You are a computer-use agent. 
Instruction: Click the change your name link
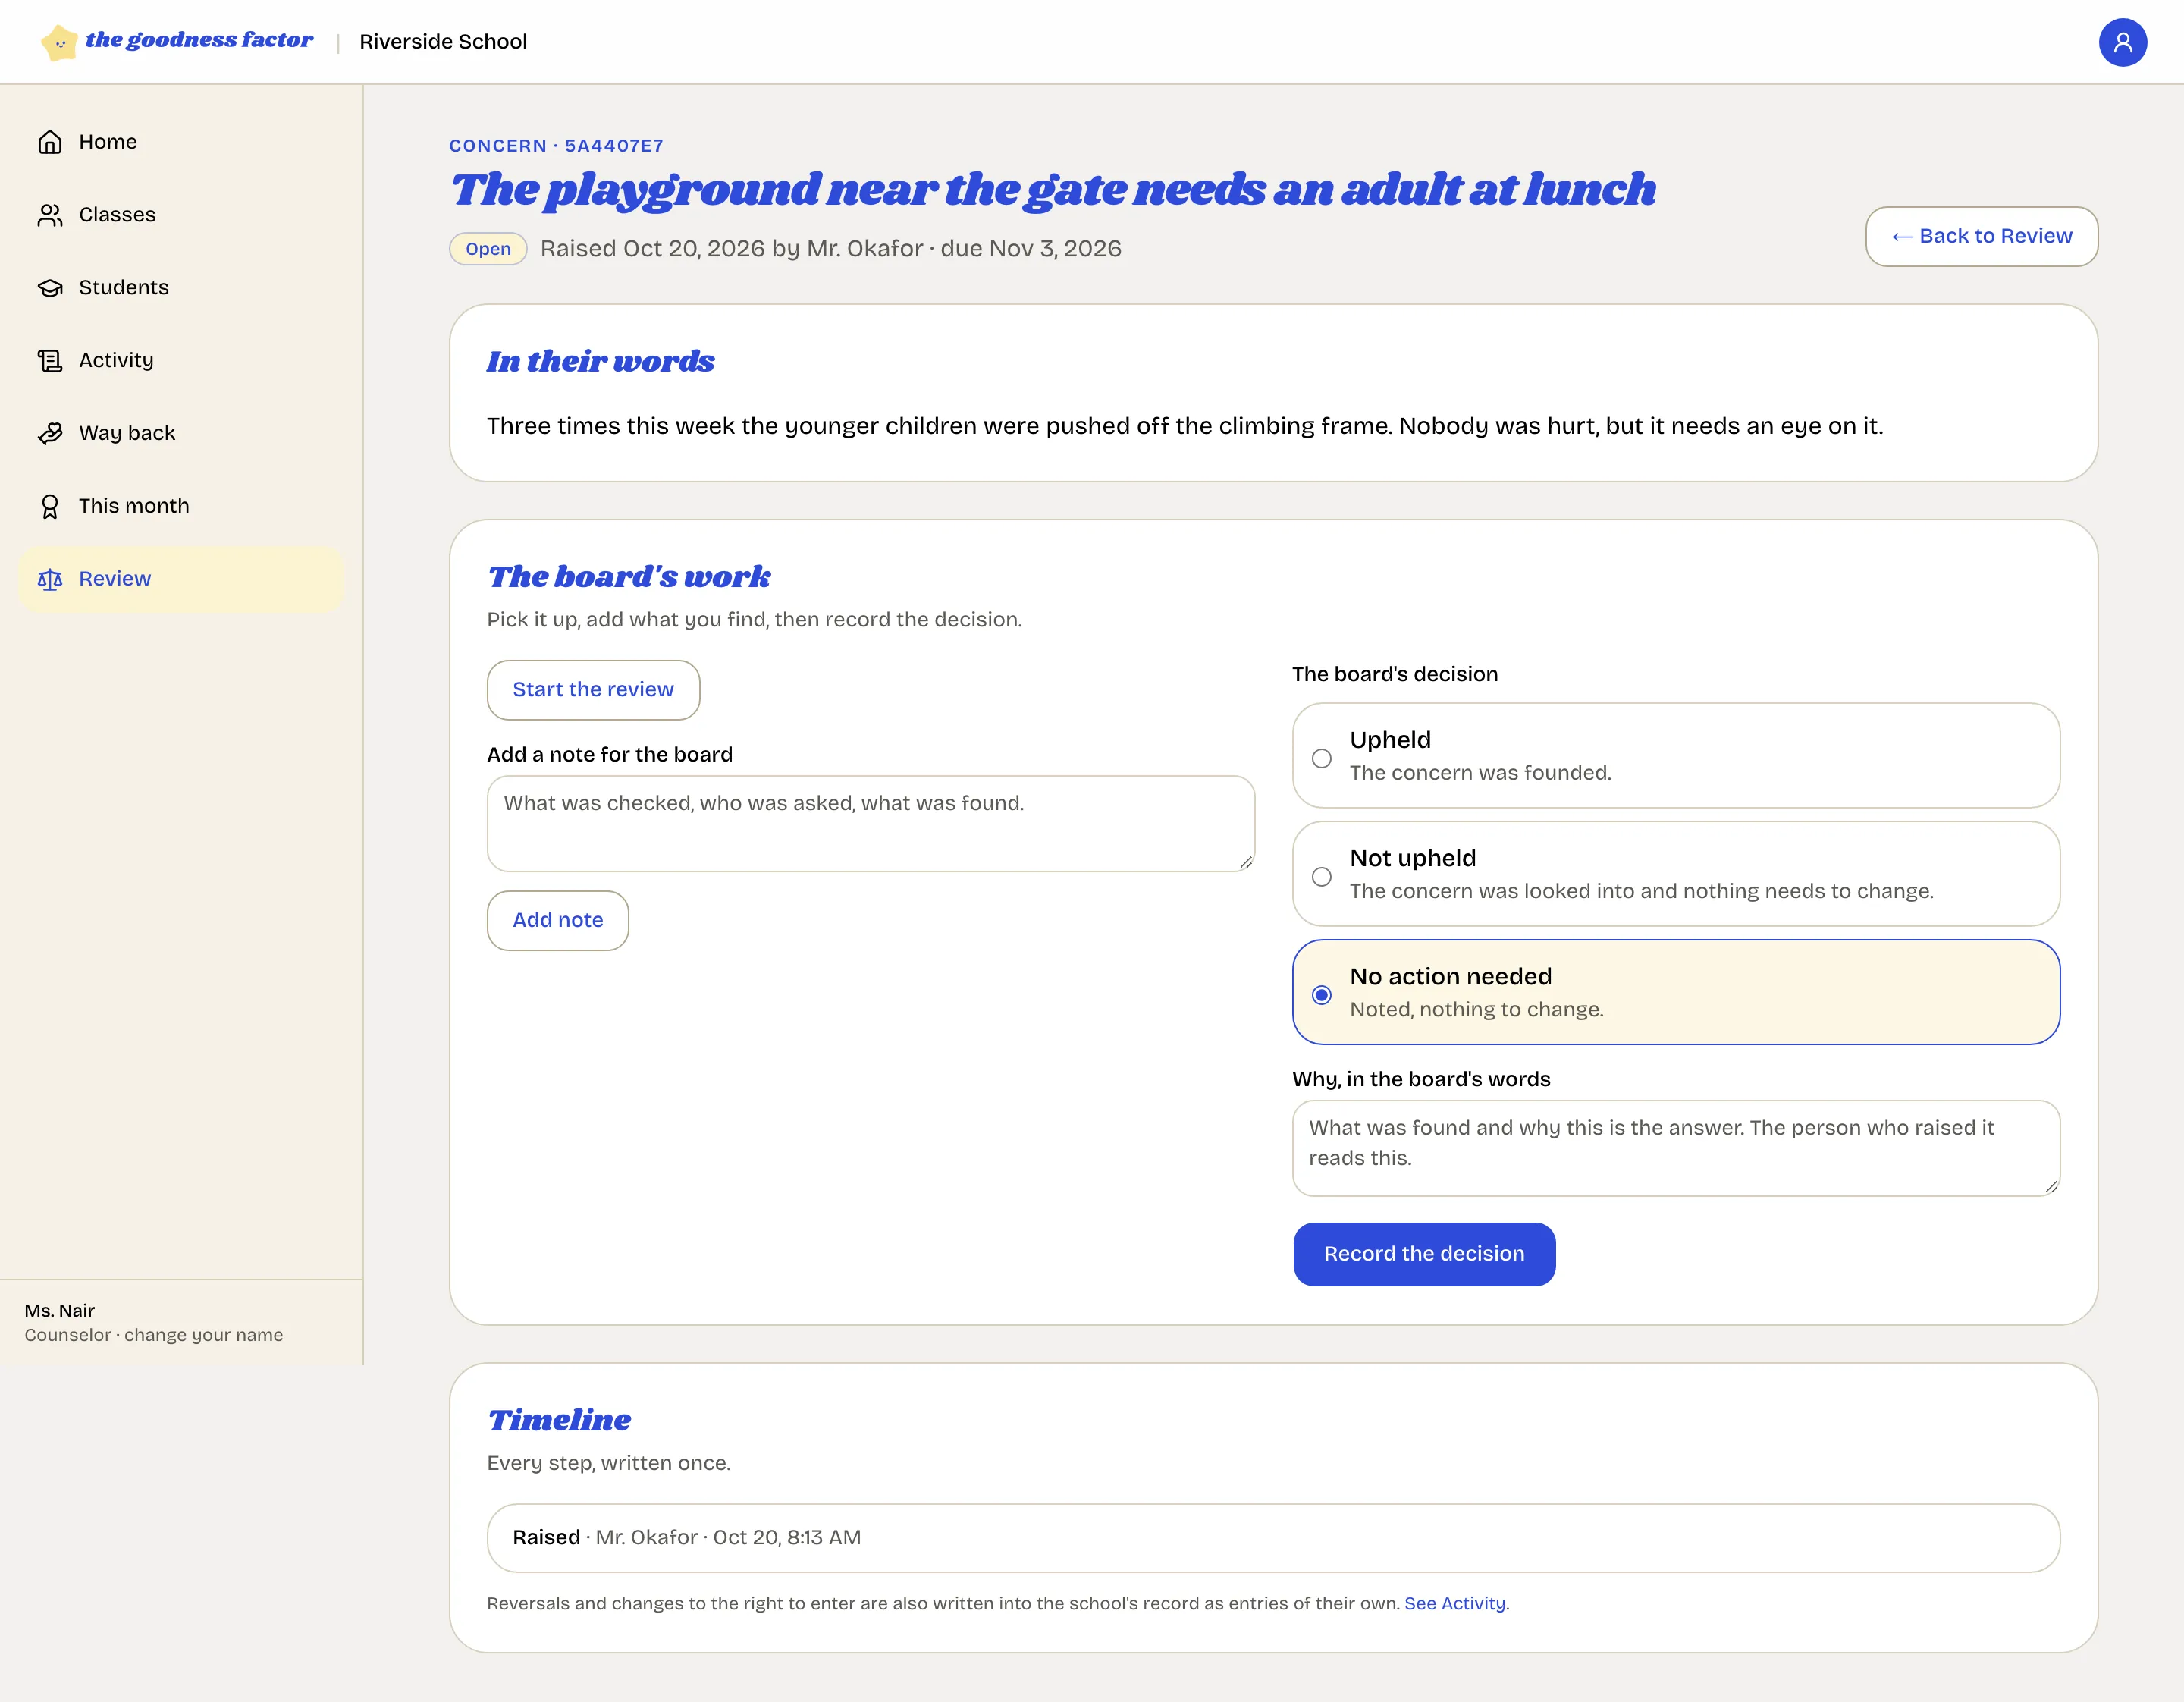pos(203,1335)
